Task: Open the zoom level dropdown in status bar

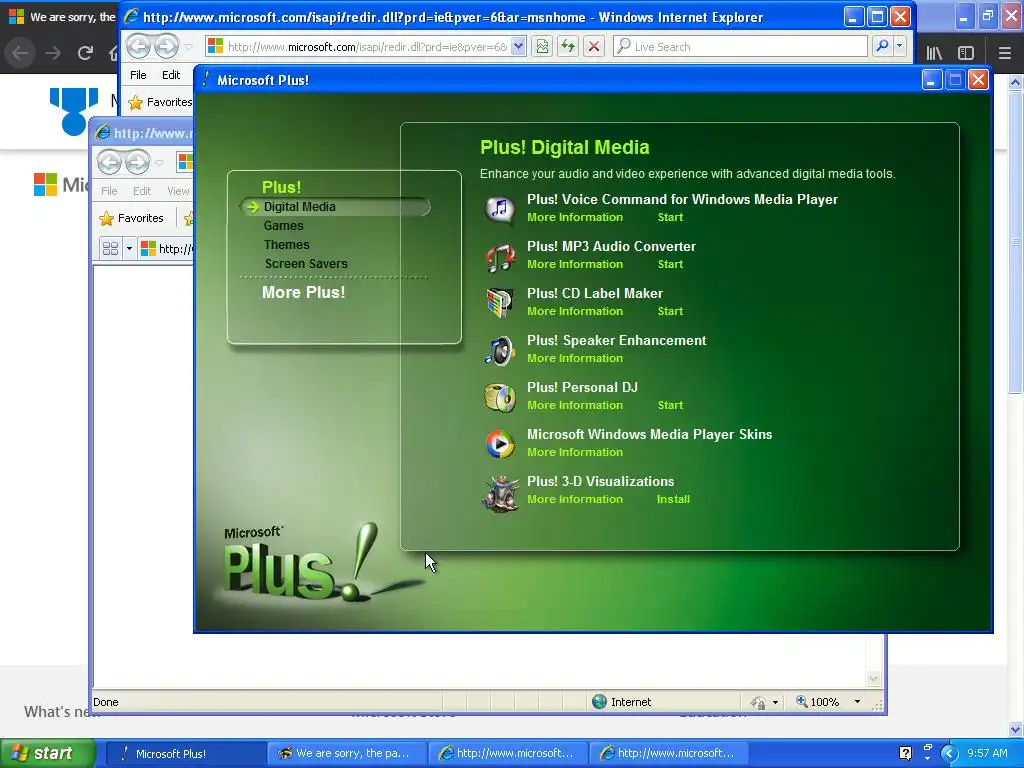Action: click(x=857, y=702)
